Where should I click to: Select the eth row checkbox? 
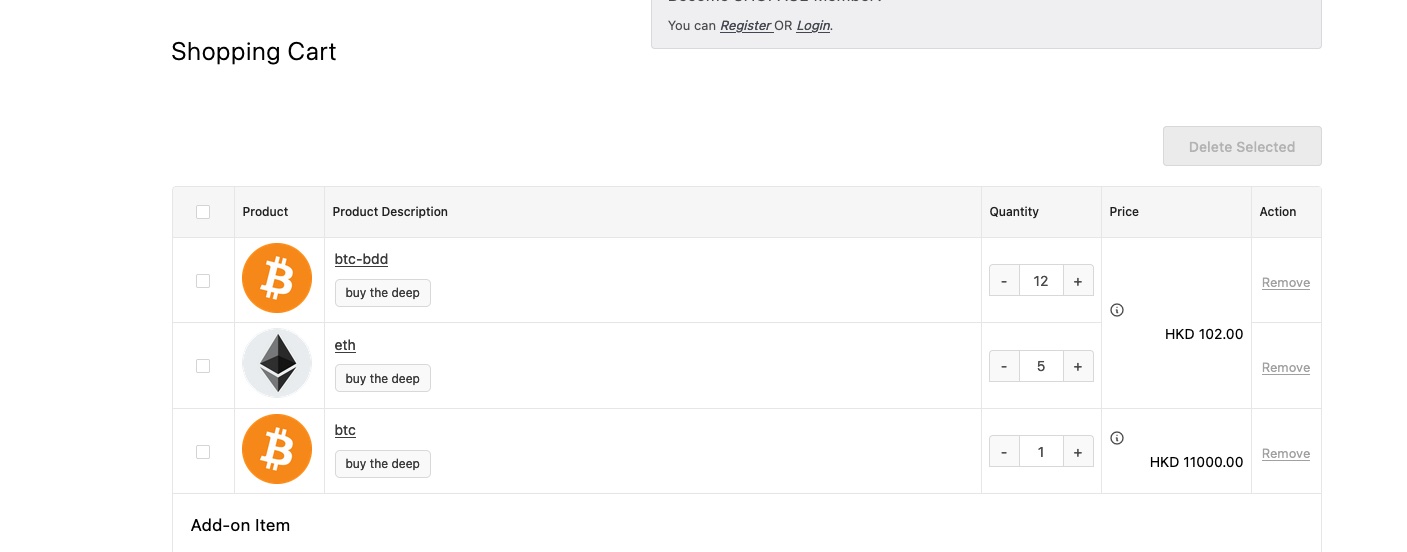203,366
